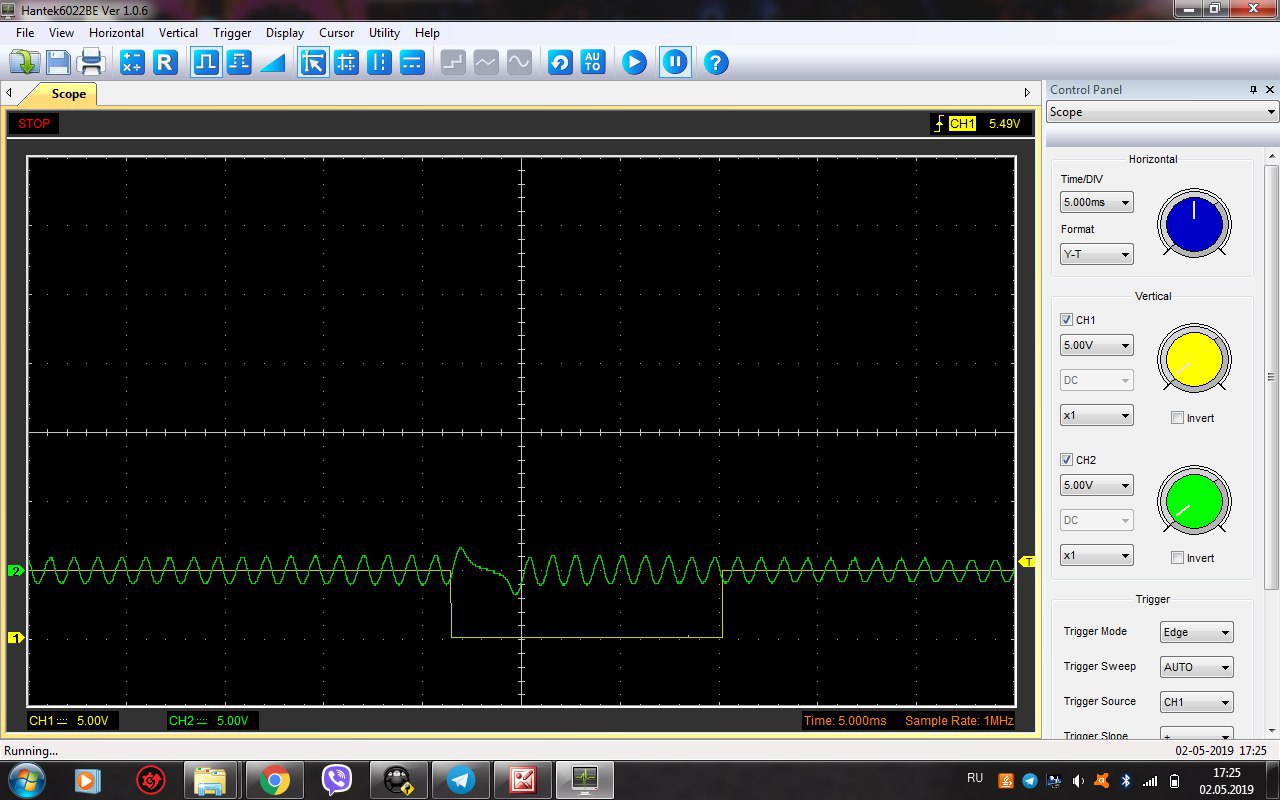Click the yellow CH1 vertical knob

pos(1194,359)
